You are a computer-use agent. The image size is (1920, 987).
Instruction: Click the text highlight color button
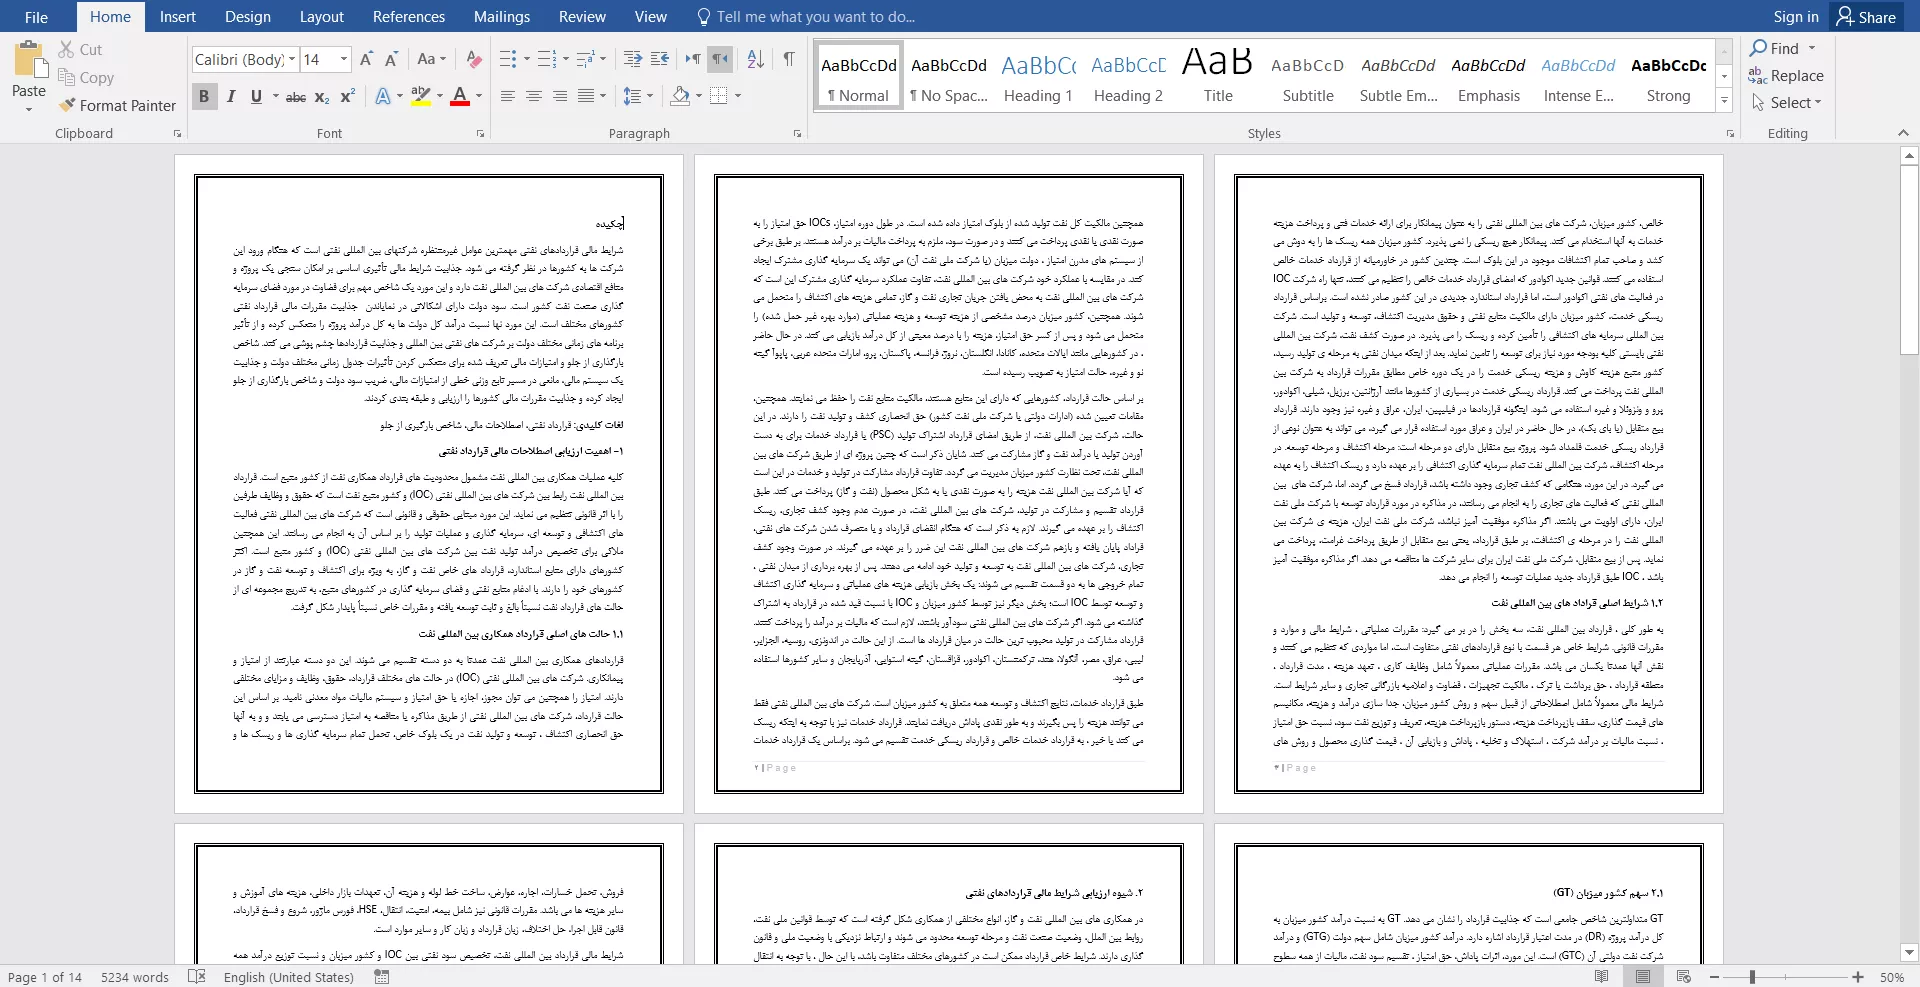coord(420,96)
